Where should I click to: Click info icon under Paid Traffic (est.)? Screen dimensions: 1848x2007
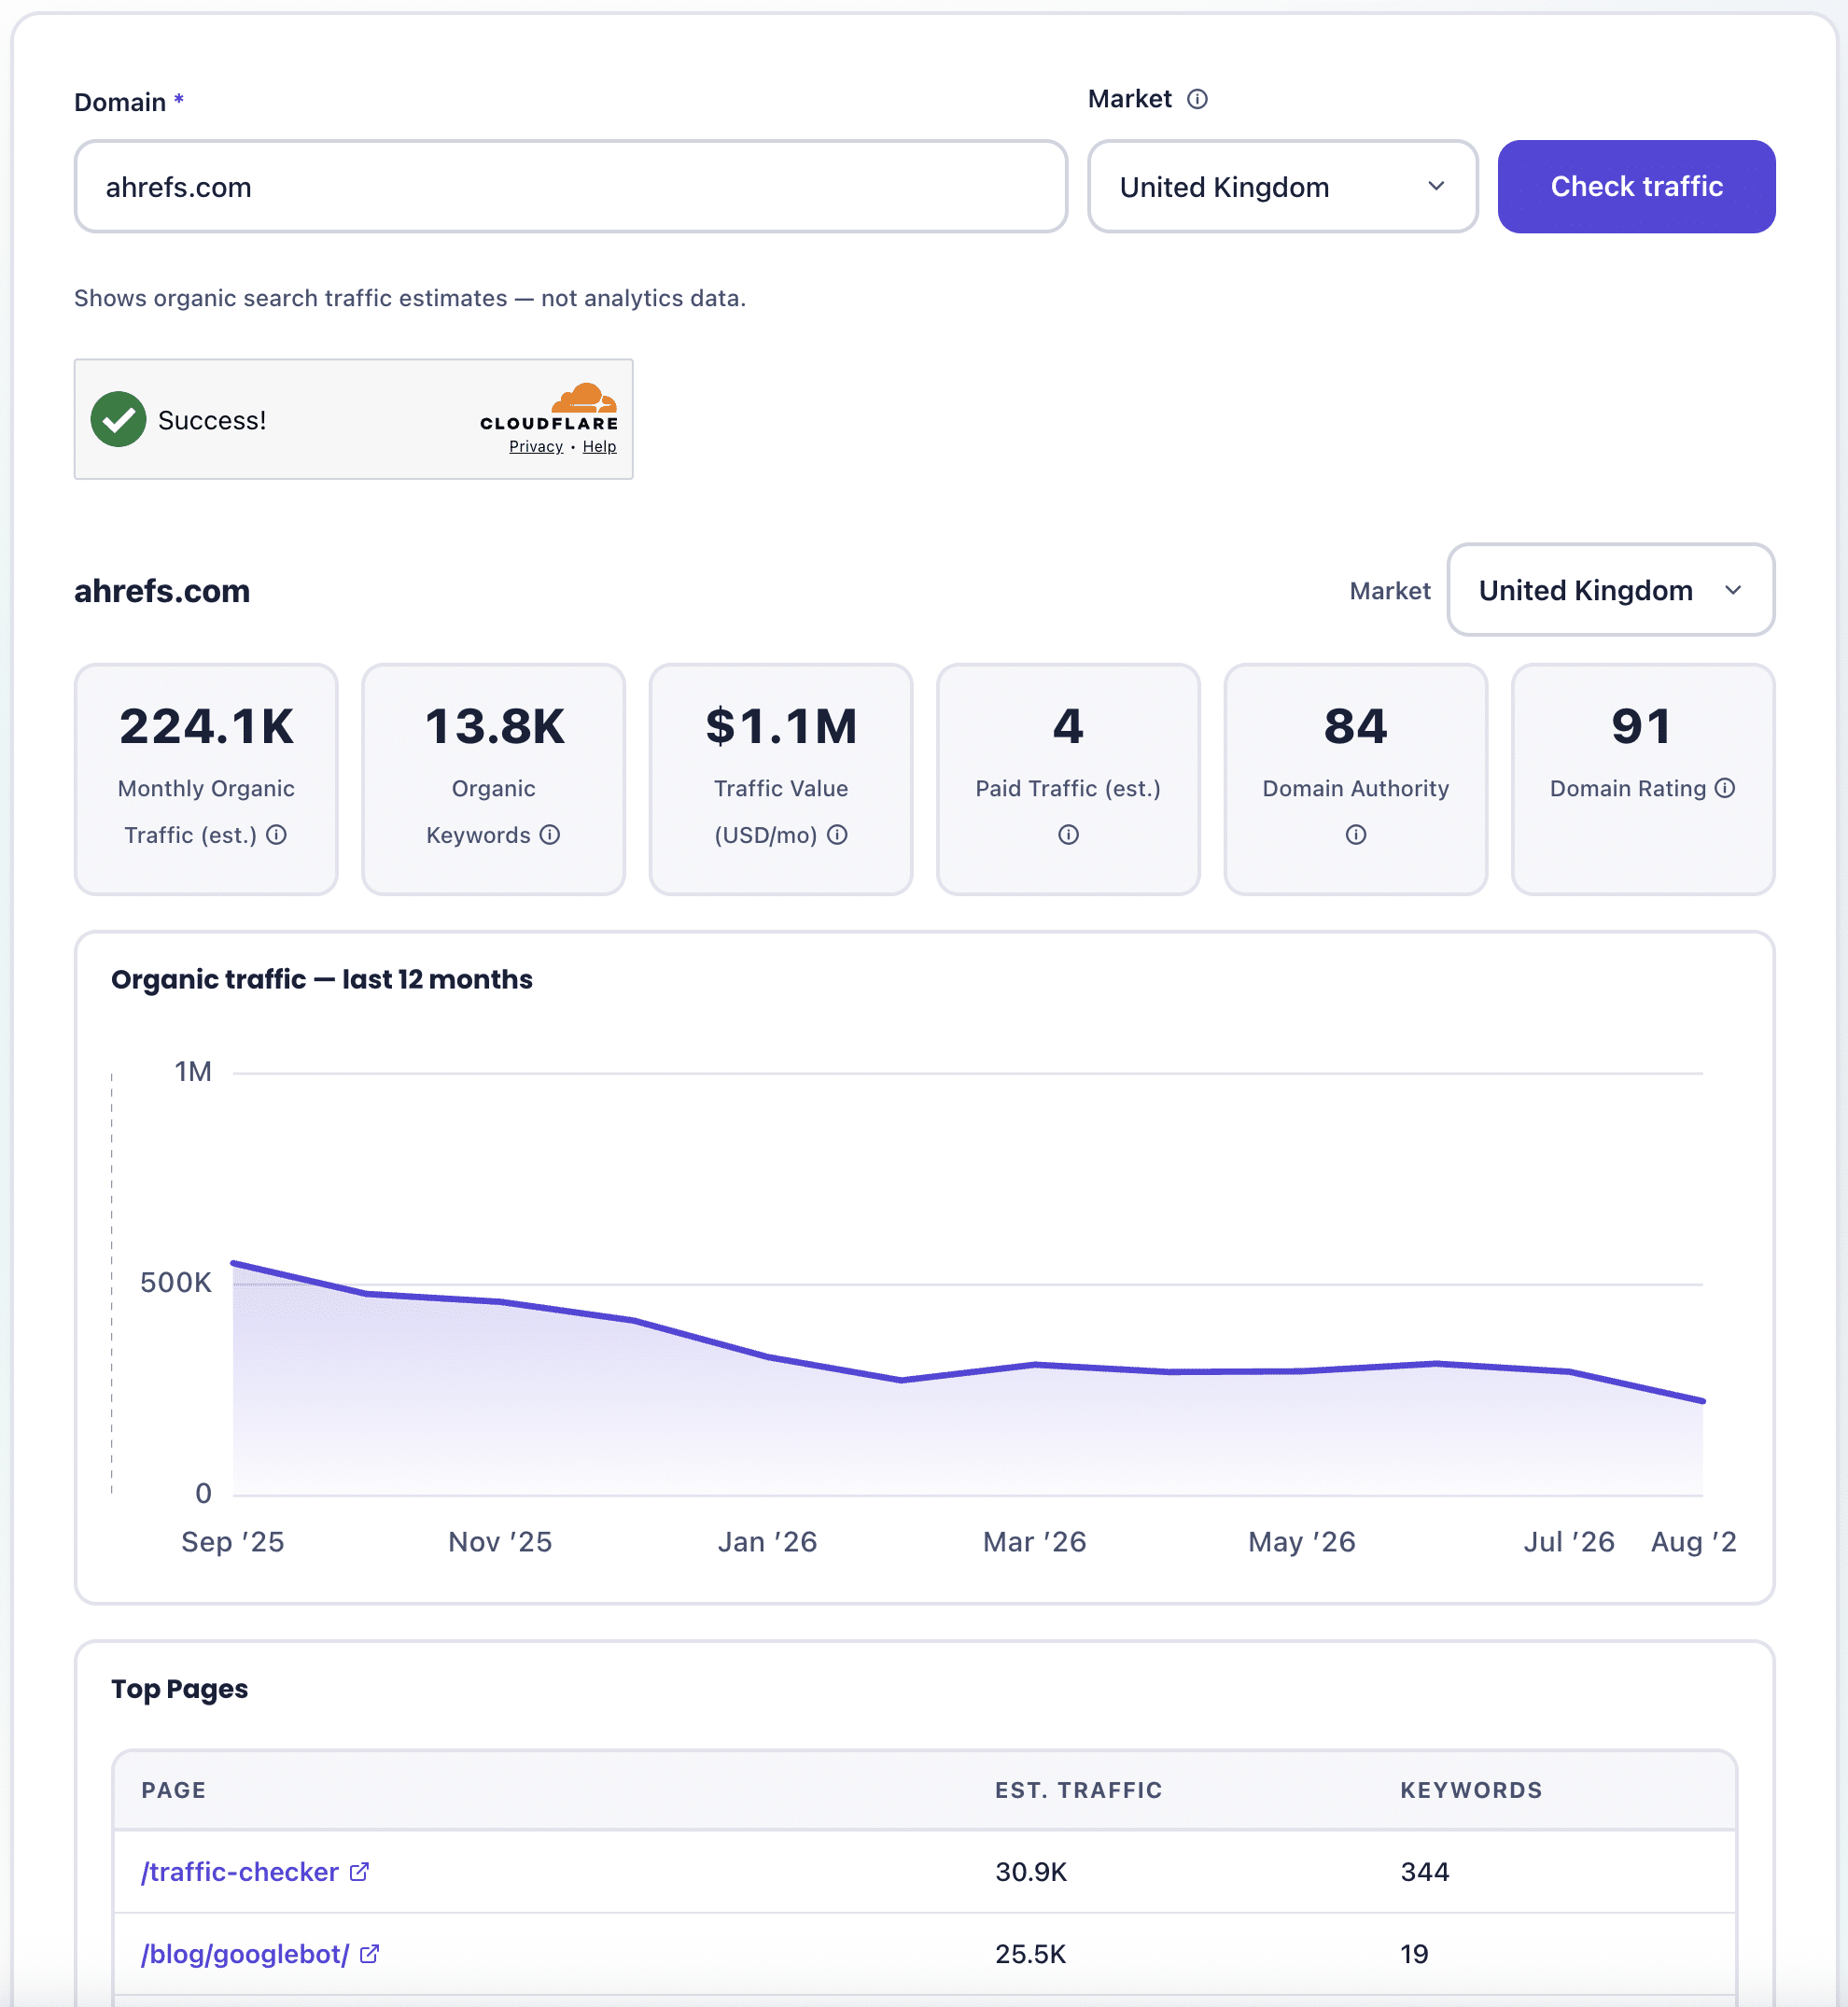pos(1068,834)
